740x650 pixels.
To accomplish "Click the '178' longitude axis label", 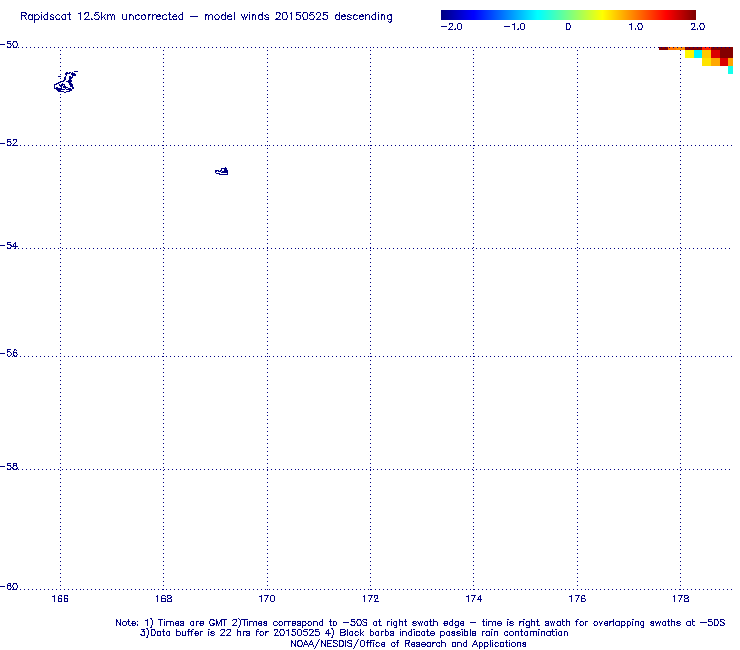I will (x=680, y=599).
